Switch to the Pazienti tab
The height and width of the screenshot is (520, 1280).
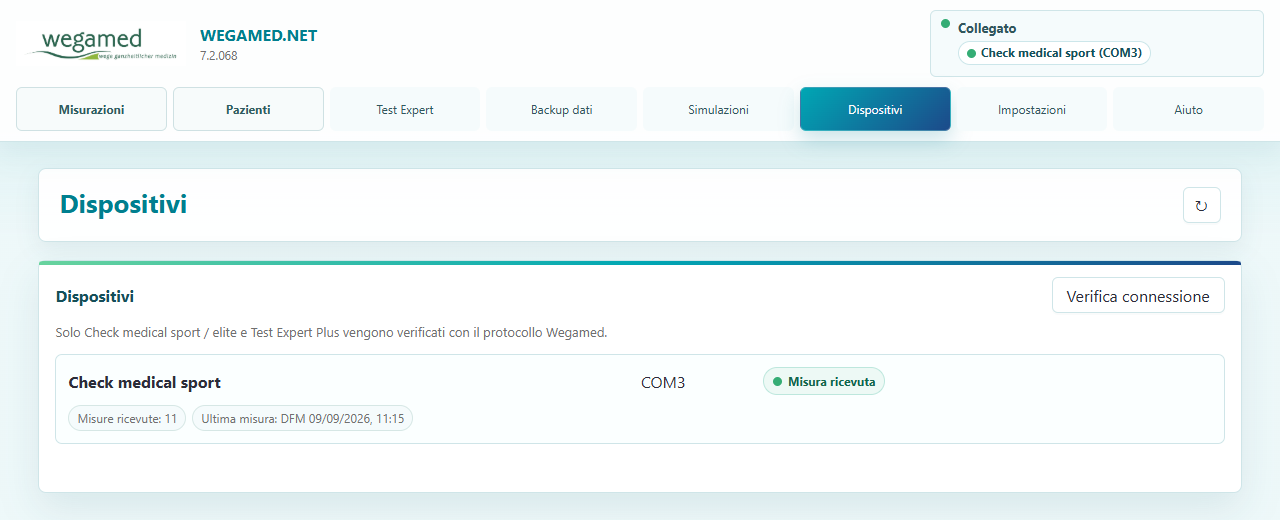[248, 109]
